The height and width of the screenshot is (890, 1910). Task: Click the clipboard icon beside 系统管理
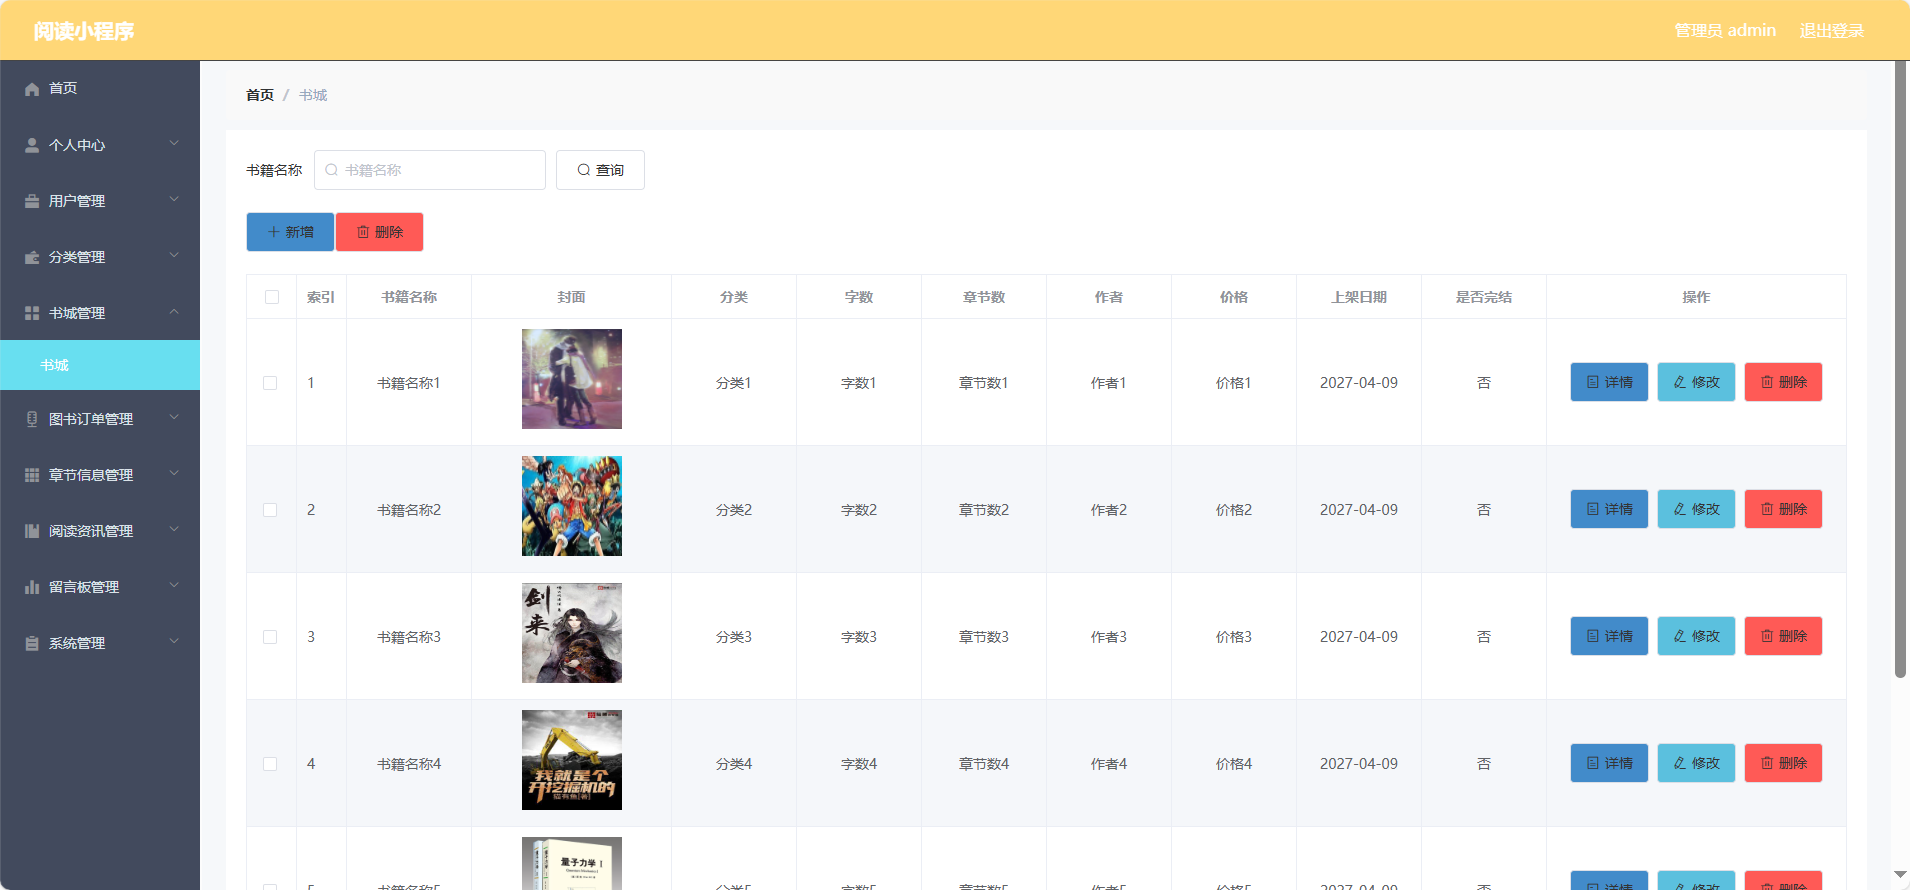click(x=32, y=643)
